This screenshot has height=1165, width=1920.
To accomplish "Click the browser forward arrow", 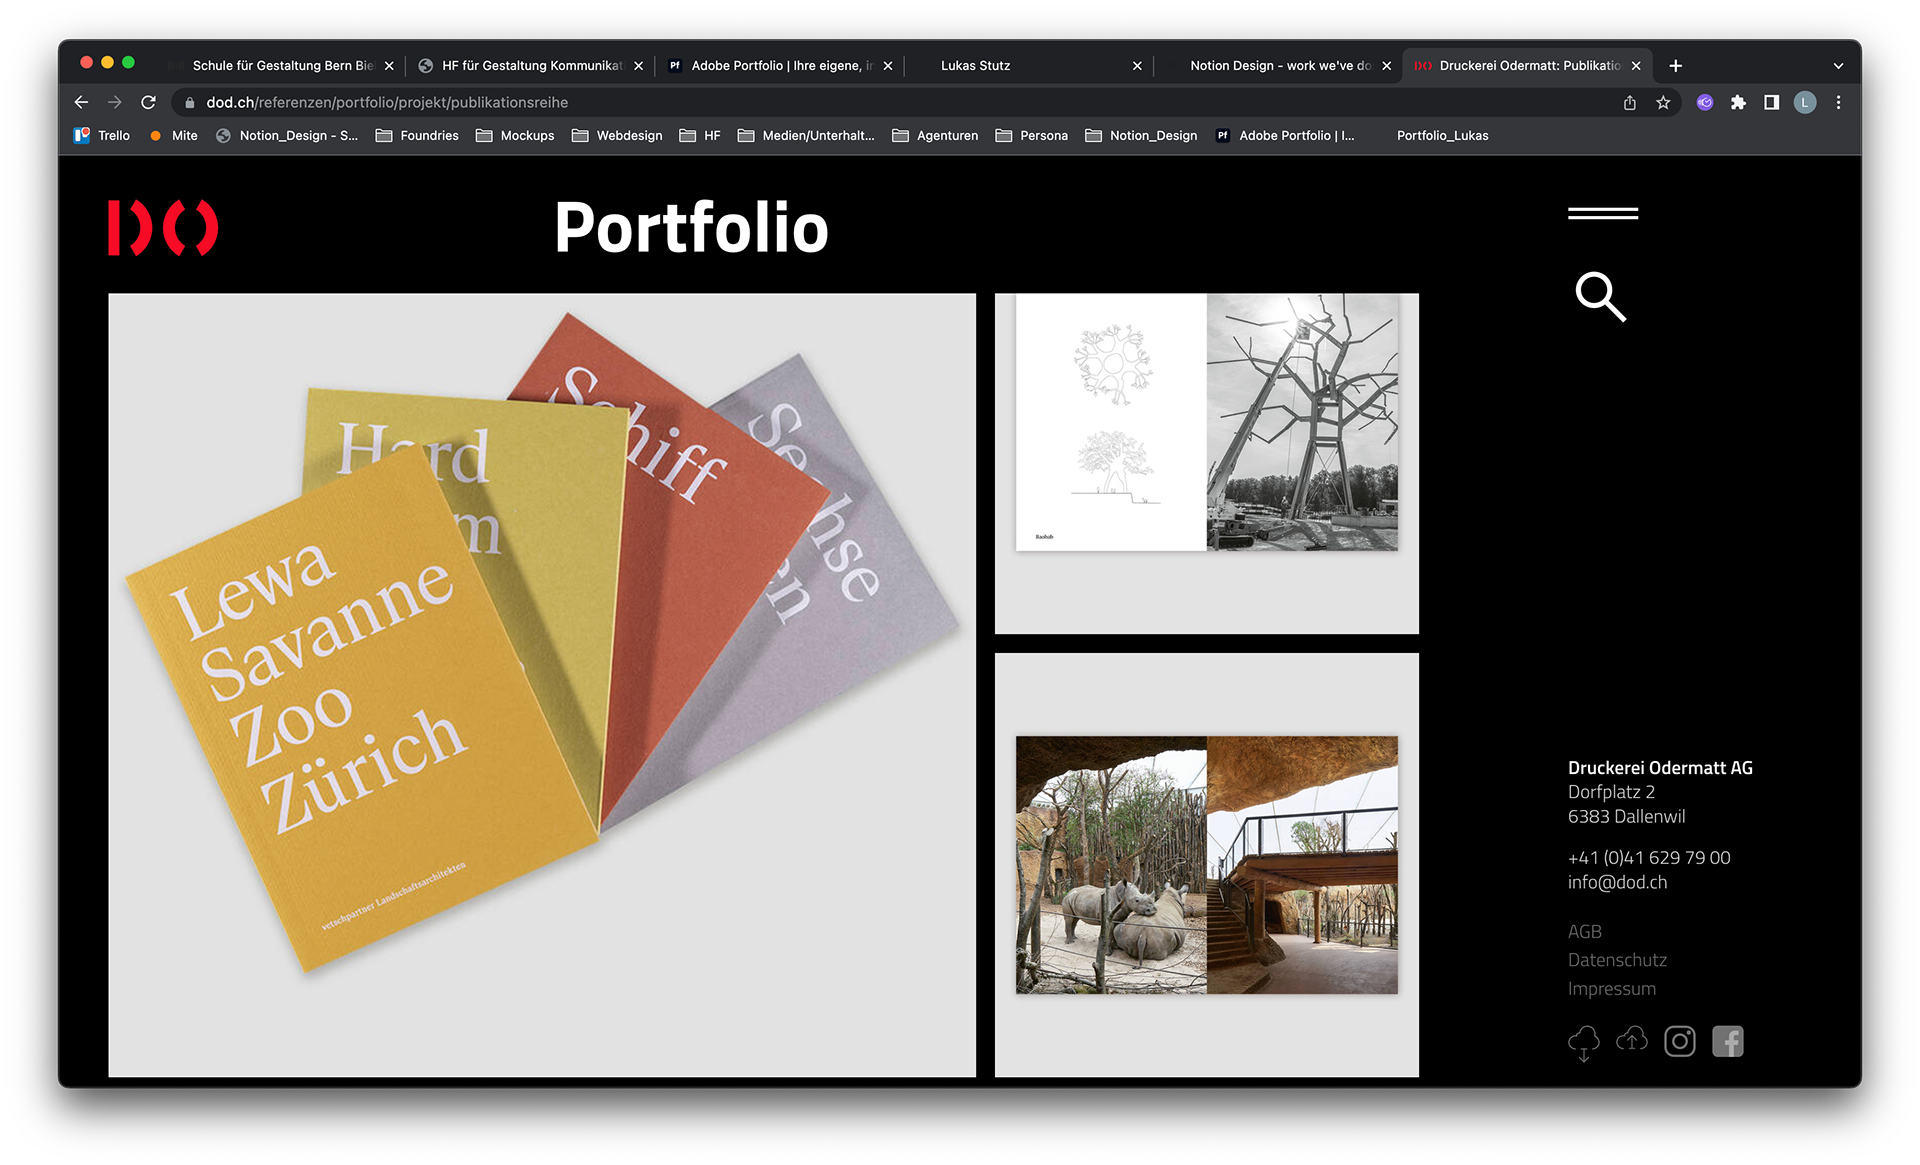I will (115, 102).
